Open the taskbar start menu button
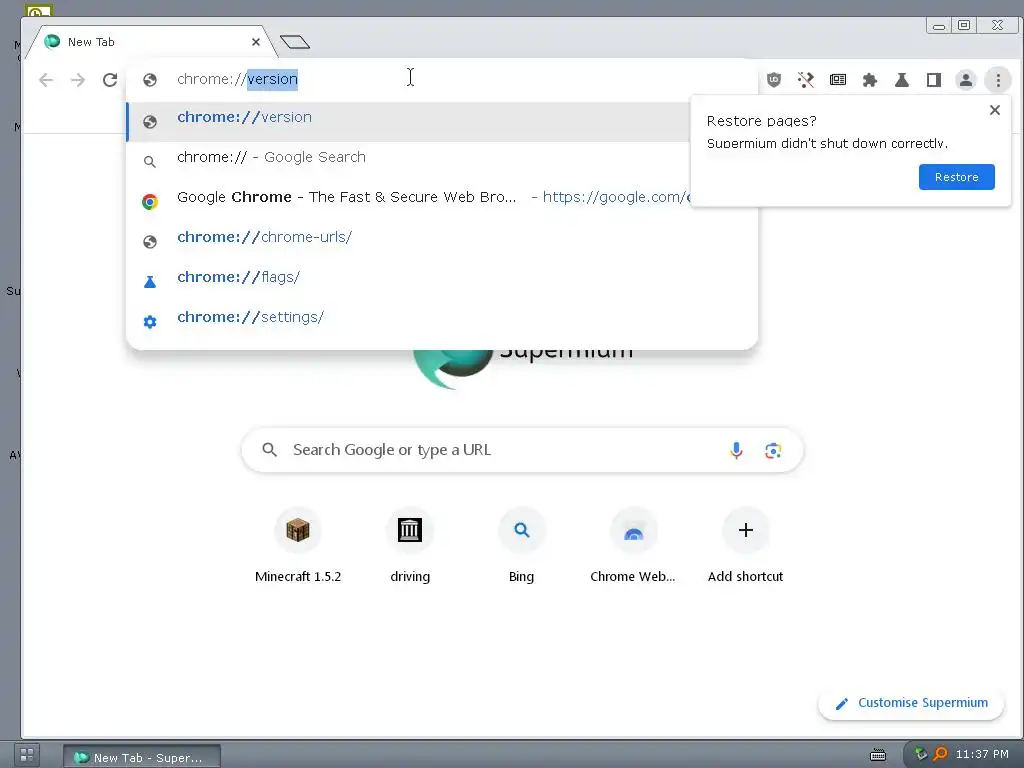 click(x=27, y=755)
